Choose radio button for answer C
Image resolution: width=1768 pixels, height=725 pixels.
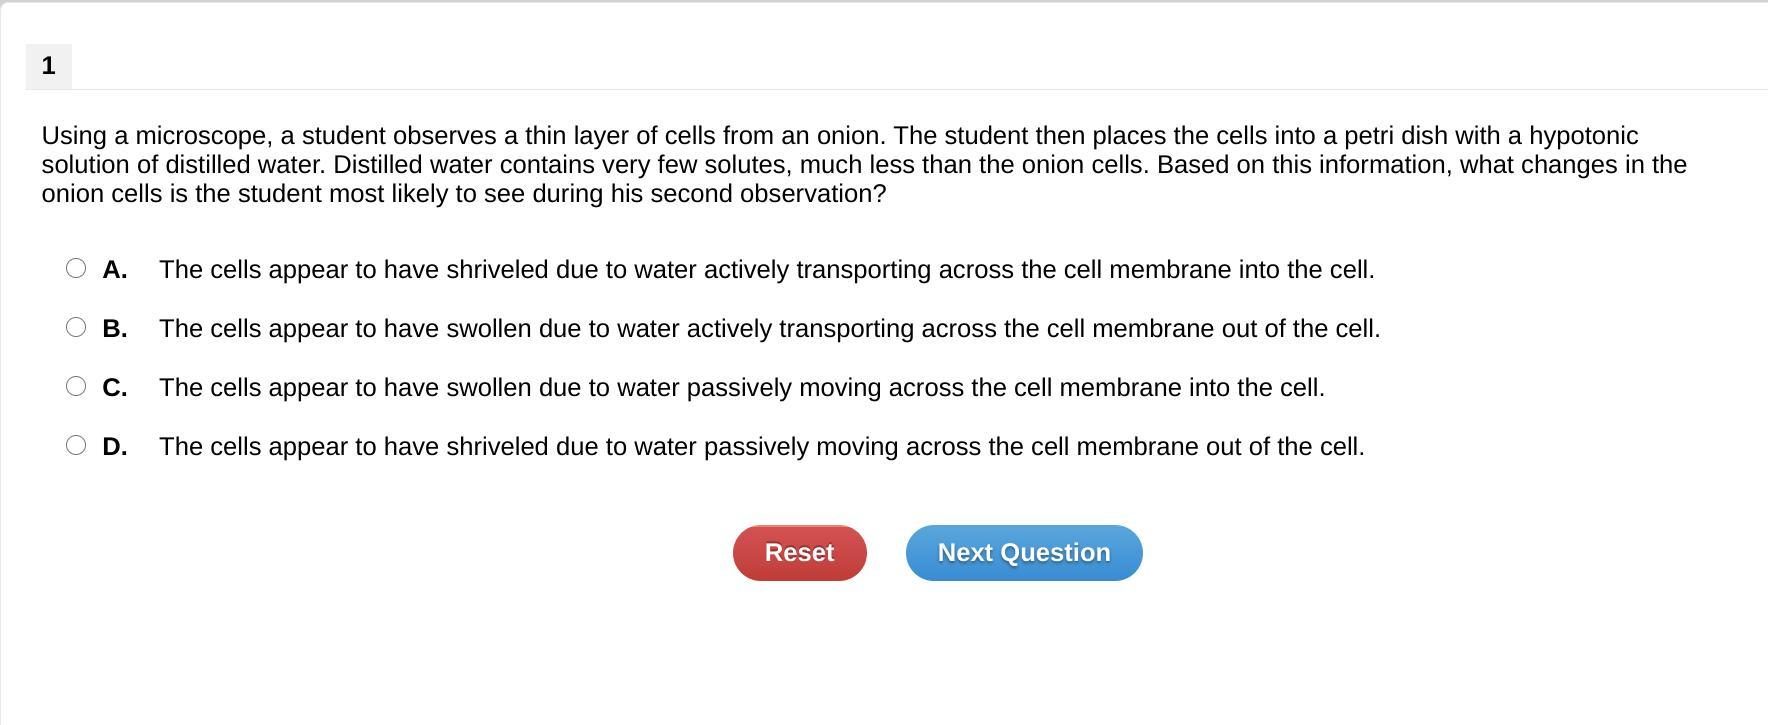76,386
